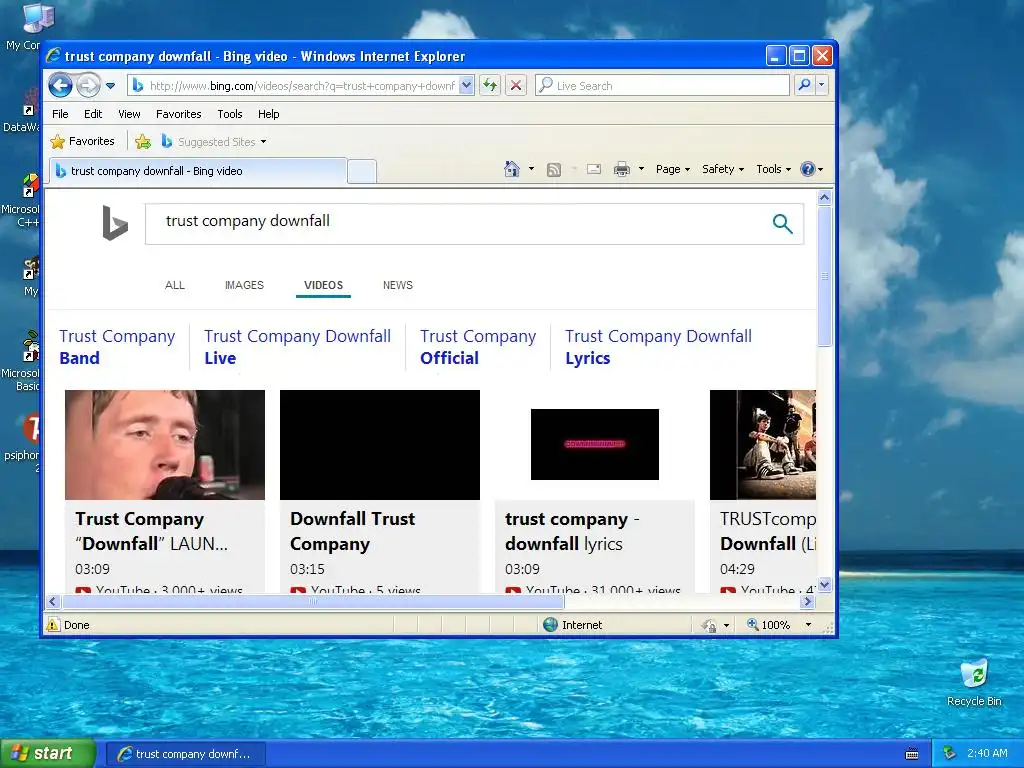The height and width of the screenshot is (768, 1024).
Task: Open a new blank tab
Action: (x=362, y=172)
